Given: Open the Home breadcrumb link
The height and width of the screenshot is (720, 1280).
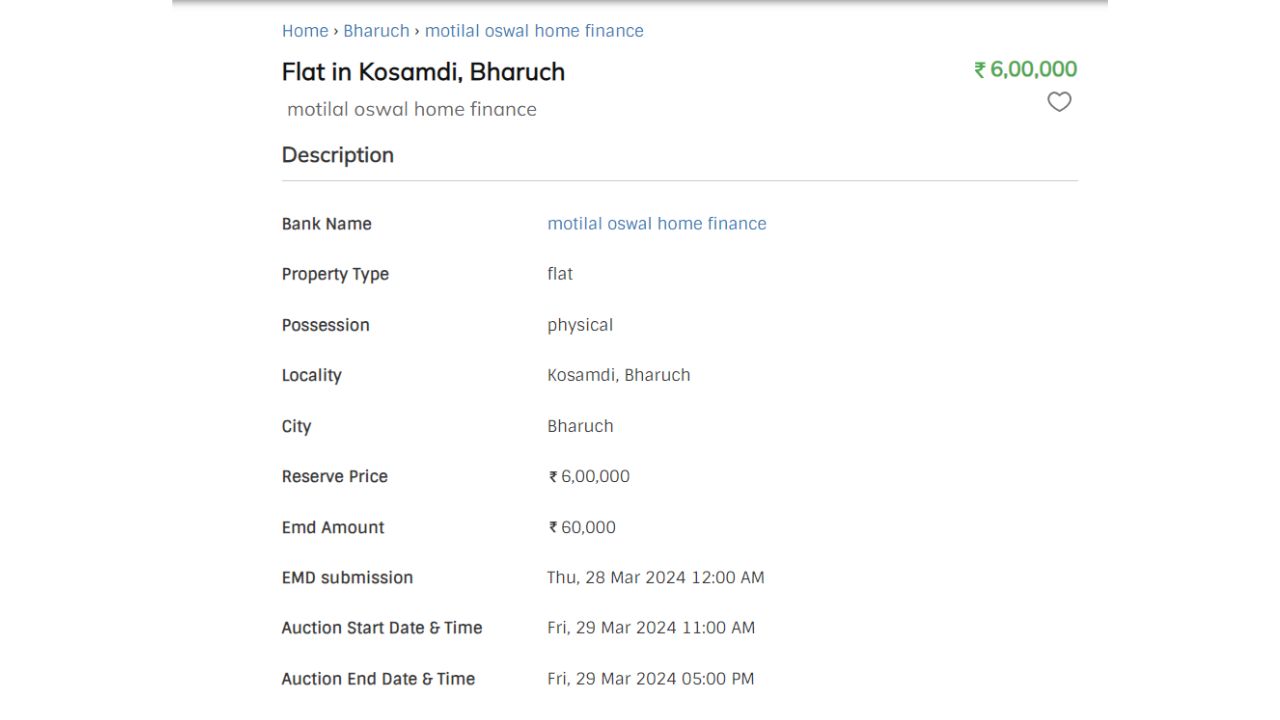Looking at the screenshot, I should [x=305, y=31].
